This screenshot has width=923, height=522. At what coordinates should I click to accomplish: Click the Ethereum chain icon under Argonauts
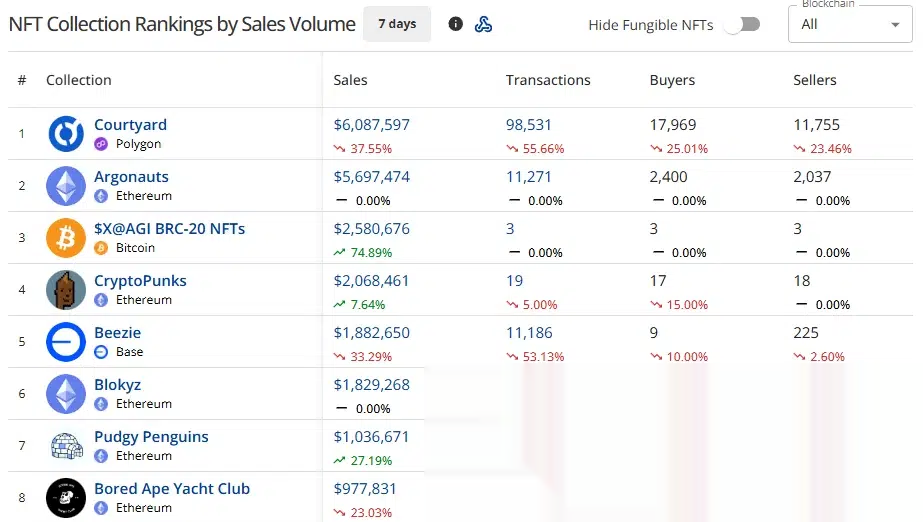[x=101, y=196]
